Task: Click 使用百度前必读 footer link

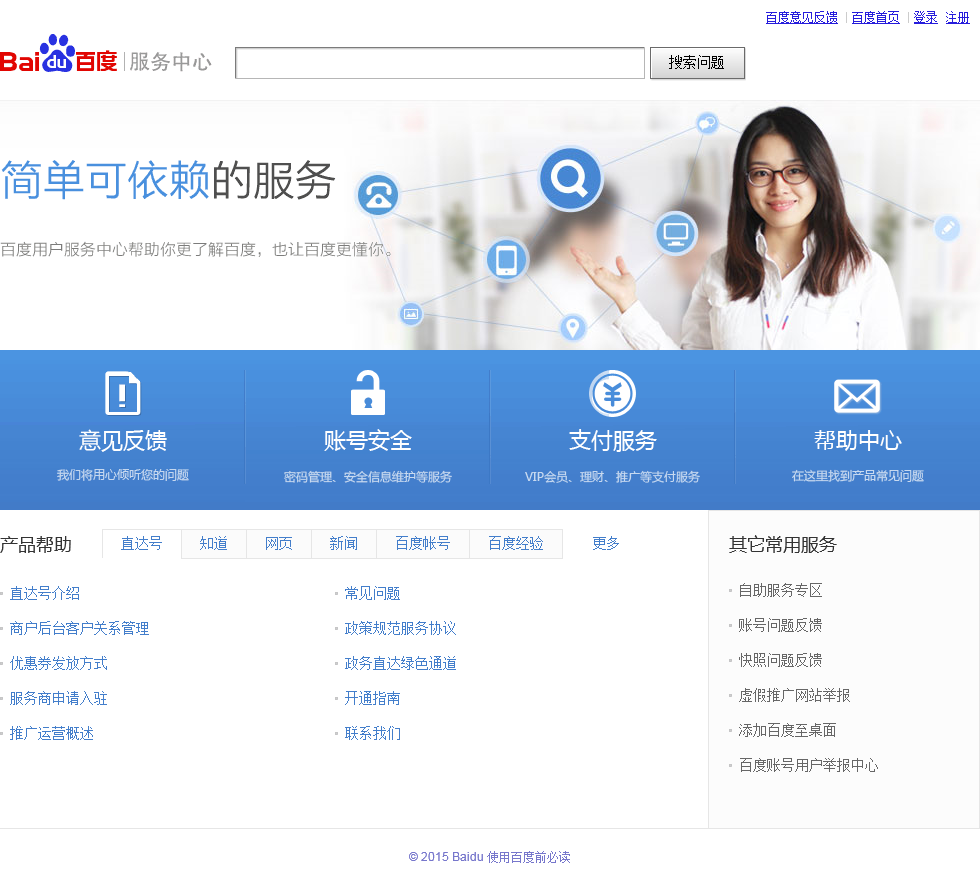Action: 529,857
